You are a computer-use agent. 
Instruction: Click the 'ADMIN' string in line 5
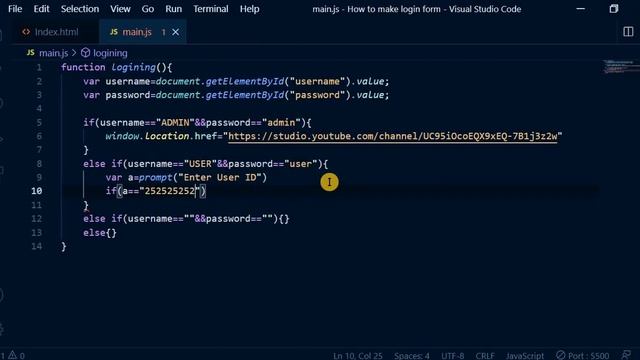coord(176,122)
